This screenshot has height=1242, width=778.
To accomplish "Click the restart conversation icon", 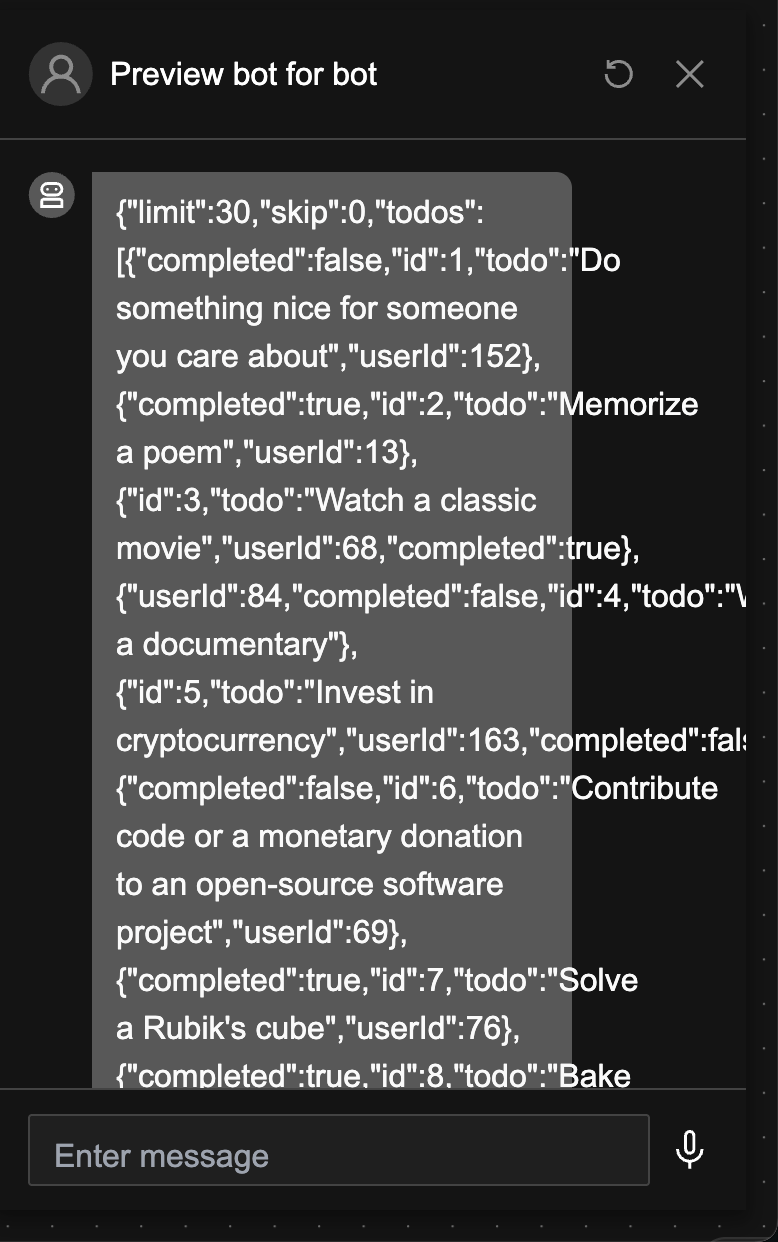I will (619, 74).
